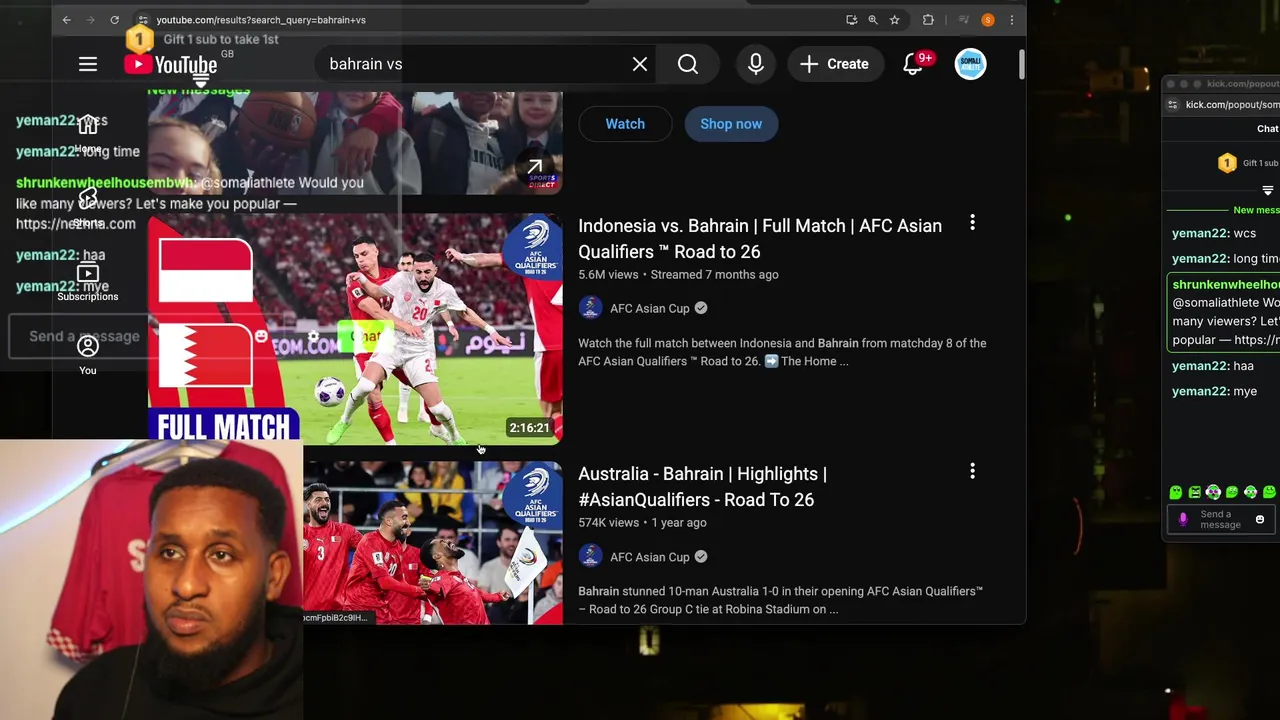This screenshot has height=720, width=1280.
Task: Bookmark this page with the star icon
Action: [x=895, y=20]
